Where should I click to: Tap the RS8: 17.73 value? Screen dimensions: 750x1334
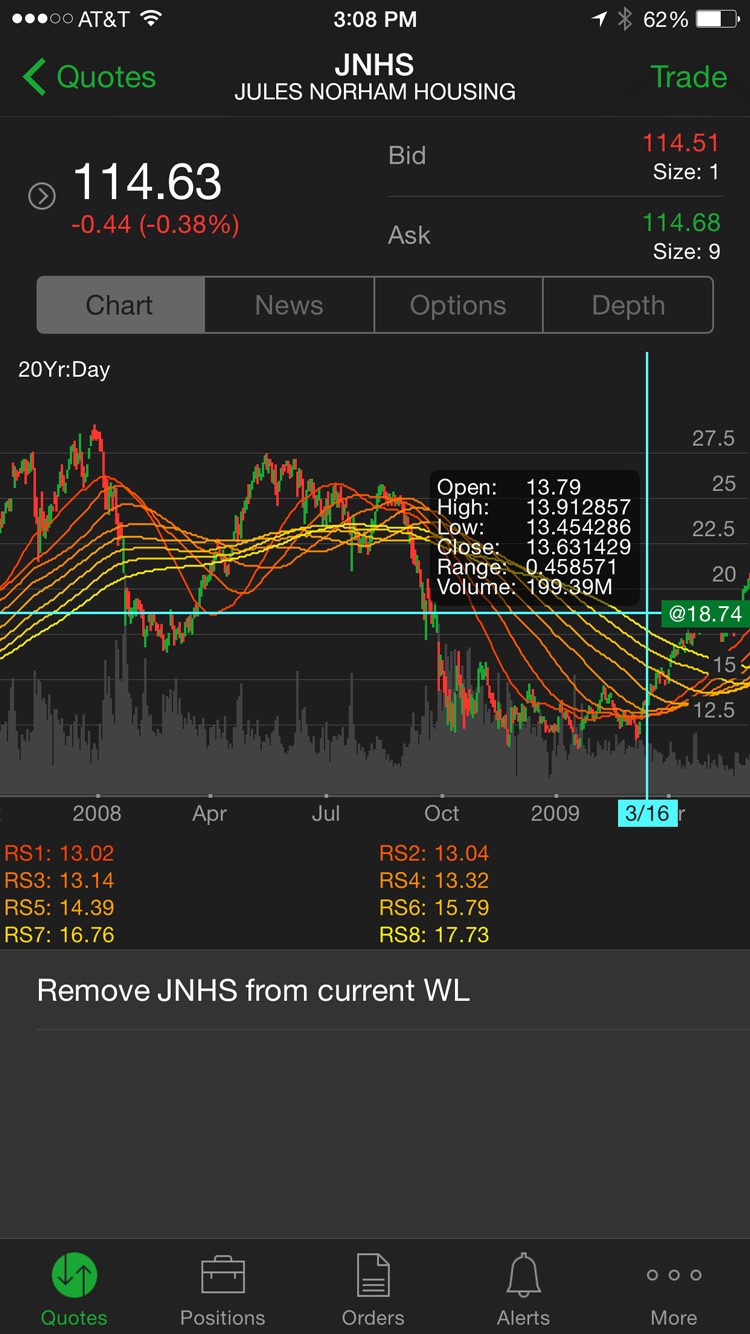(x=434, y=935)
